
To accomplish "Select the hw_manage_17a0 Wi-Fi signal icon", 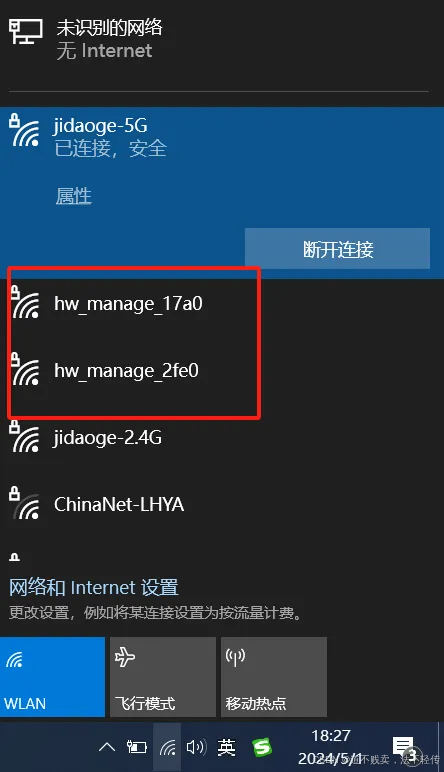I will pos(25,302).
